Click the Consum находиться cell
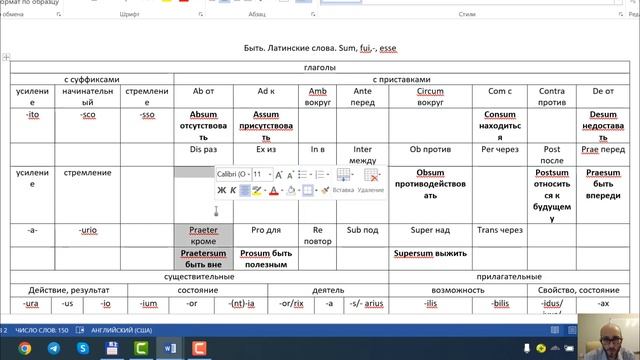 pos(500,126)
